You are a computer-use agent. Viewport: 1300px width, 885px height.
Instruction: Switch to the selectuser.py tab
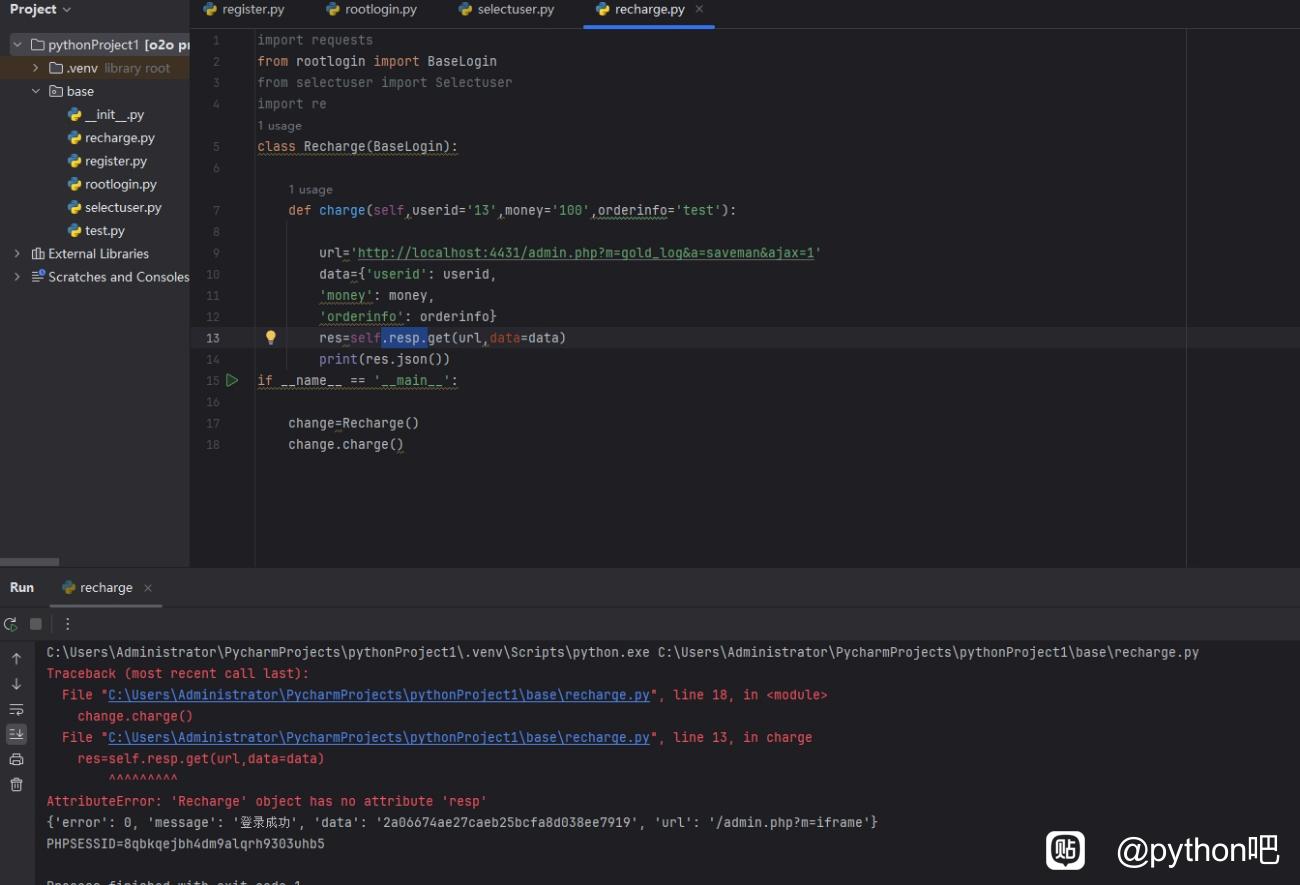click(x=506, y=9)
